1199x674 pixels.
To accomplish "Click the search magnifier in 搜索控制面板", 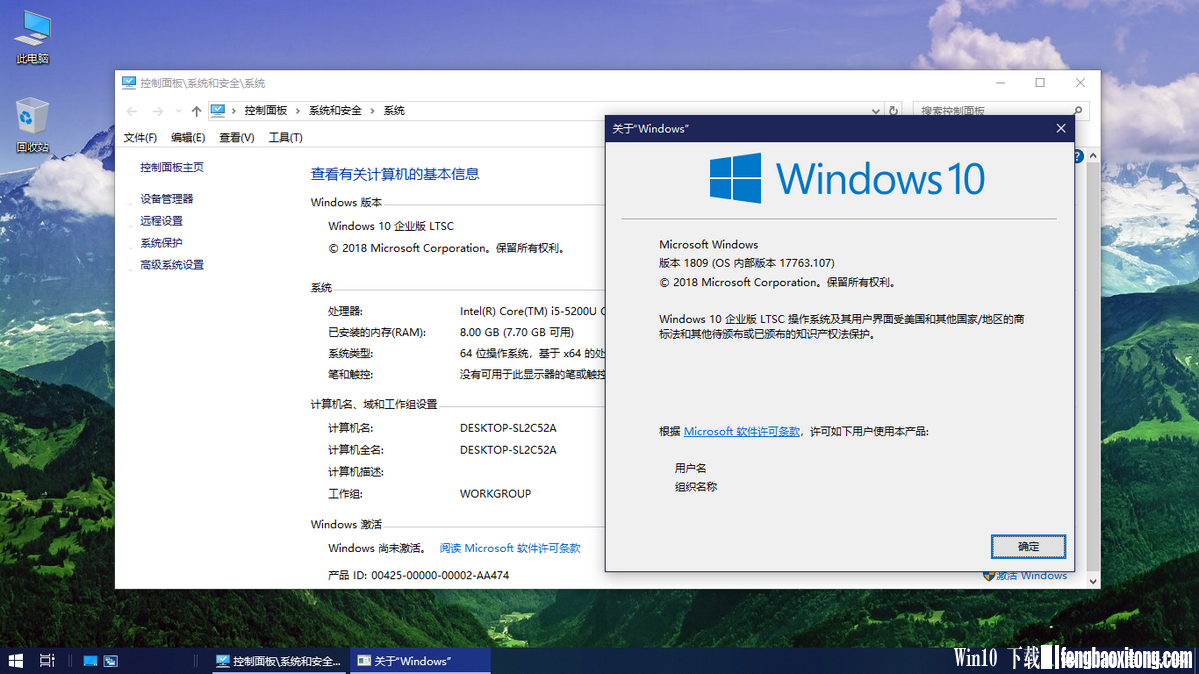I will pyautogui.click(x=1078, y=111).
